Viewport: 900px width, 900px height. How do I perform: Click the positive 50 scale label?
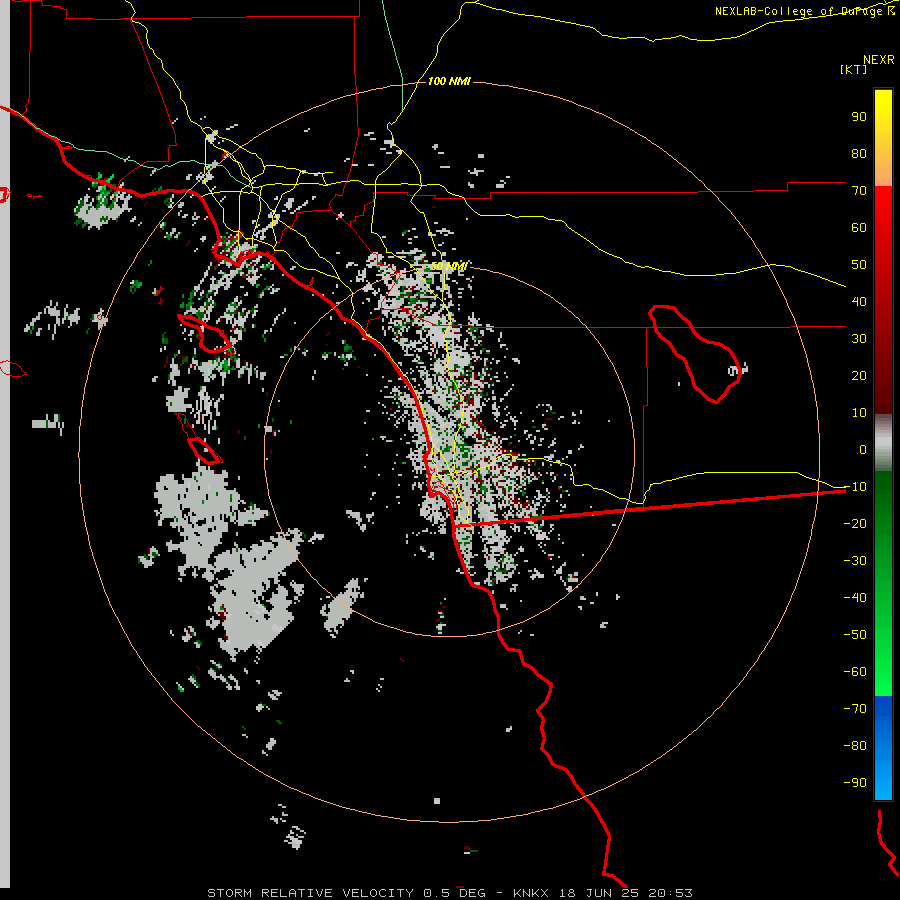(x=859, y=265)
